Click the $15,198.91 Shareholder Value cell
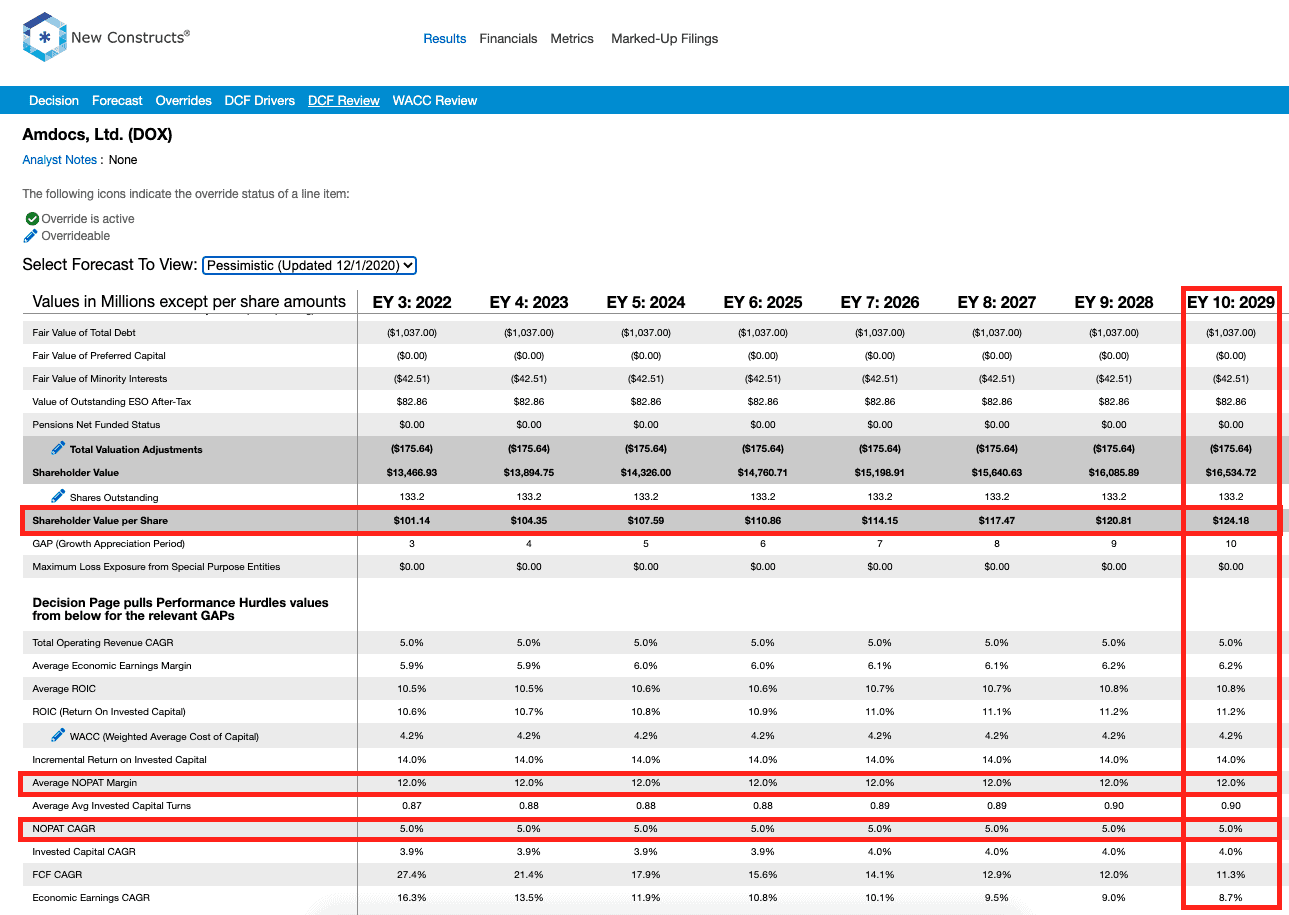 (x=880, y=473)
